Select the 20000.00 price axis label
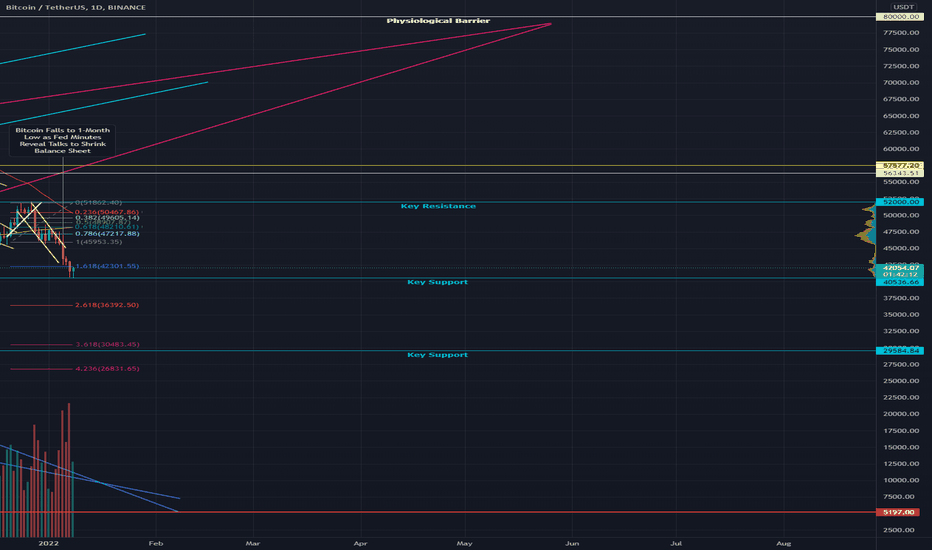Screen dimensions: 932x550 901,414
